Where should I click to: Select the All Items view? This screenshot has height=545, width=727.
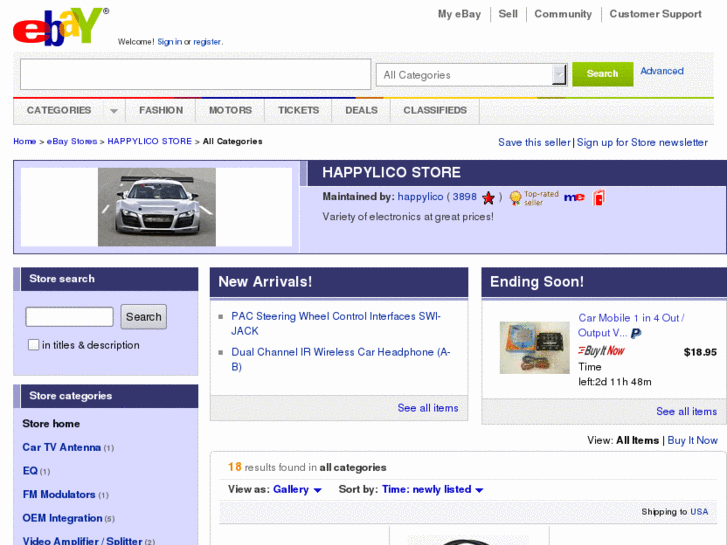tap(637, 440)
